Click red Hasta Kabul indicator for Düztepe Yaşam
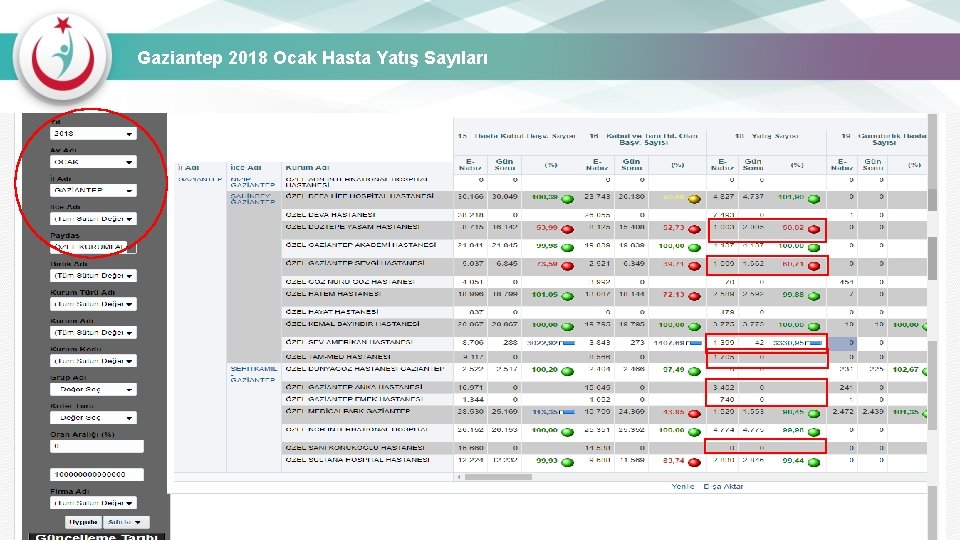Viewport: 960px width, 540px height. point(568,229)
